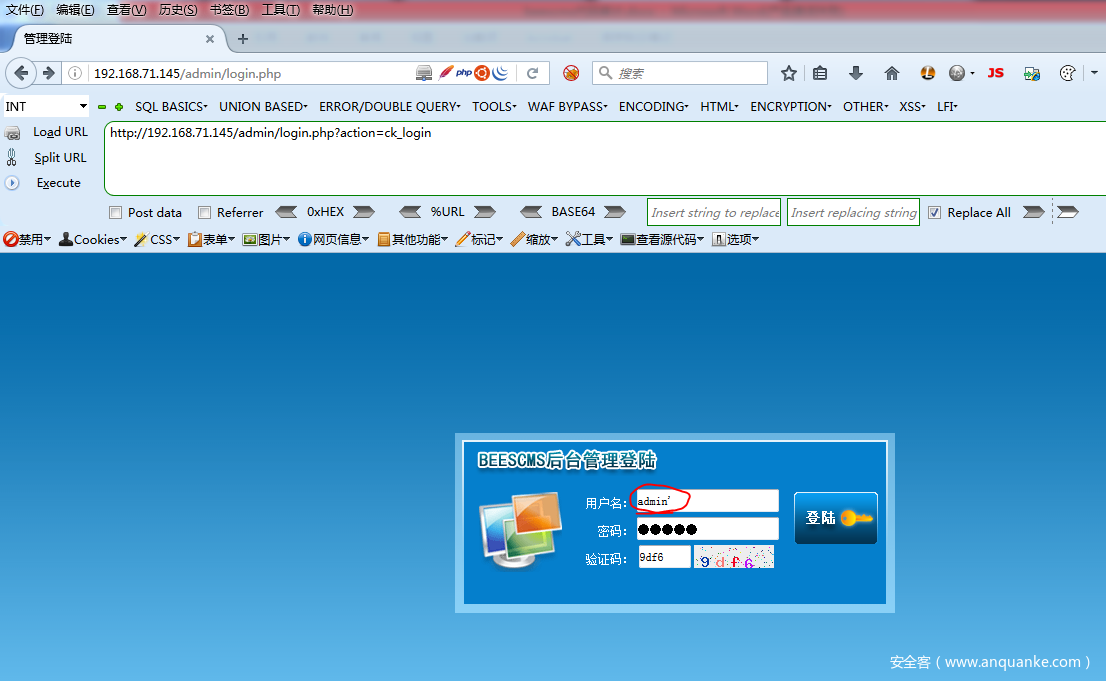The image size is (1106, 681).
Task: Expand the ENCRYPTION menu
Action: [x=791, y=107]
